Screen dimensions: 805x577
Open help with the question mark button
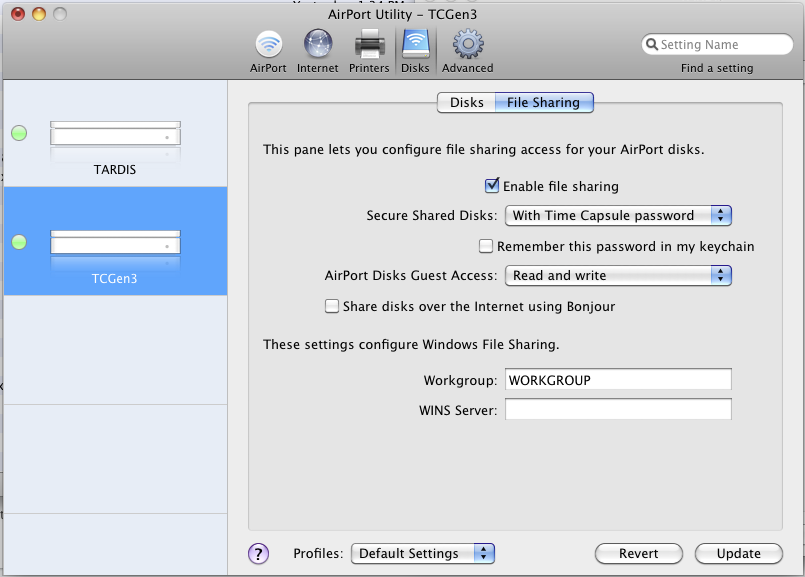click(258, 553)
